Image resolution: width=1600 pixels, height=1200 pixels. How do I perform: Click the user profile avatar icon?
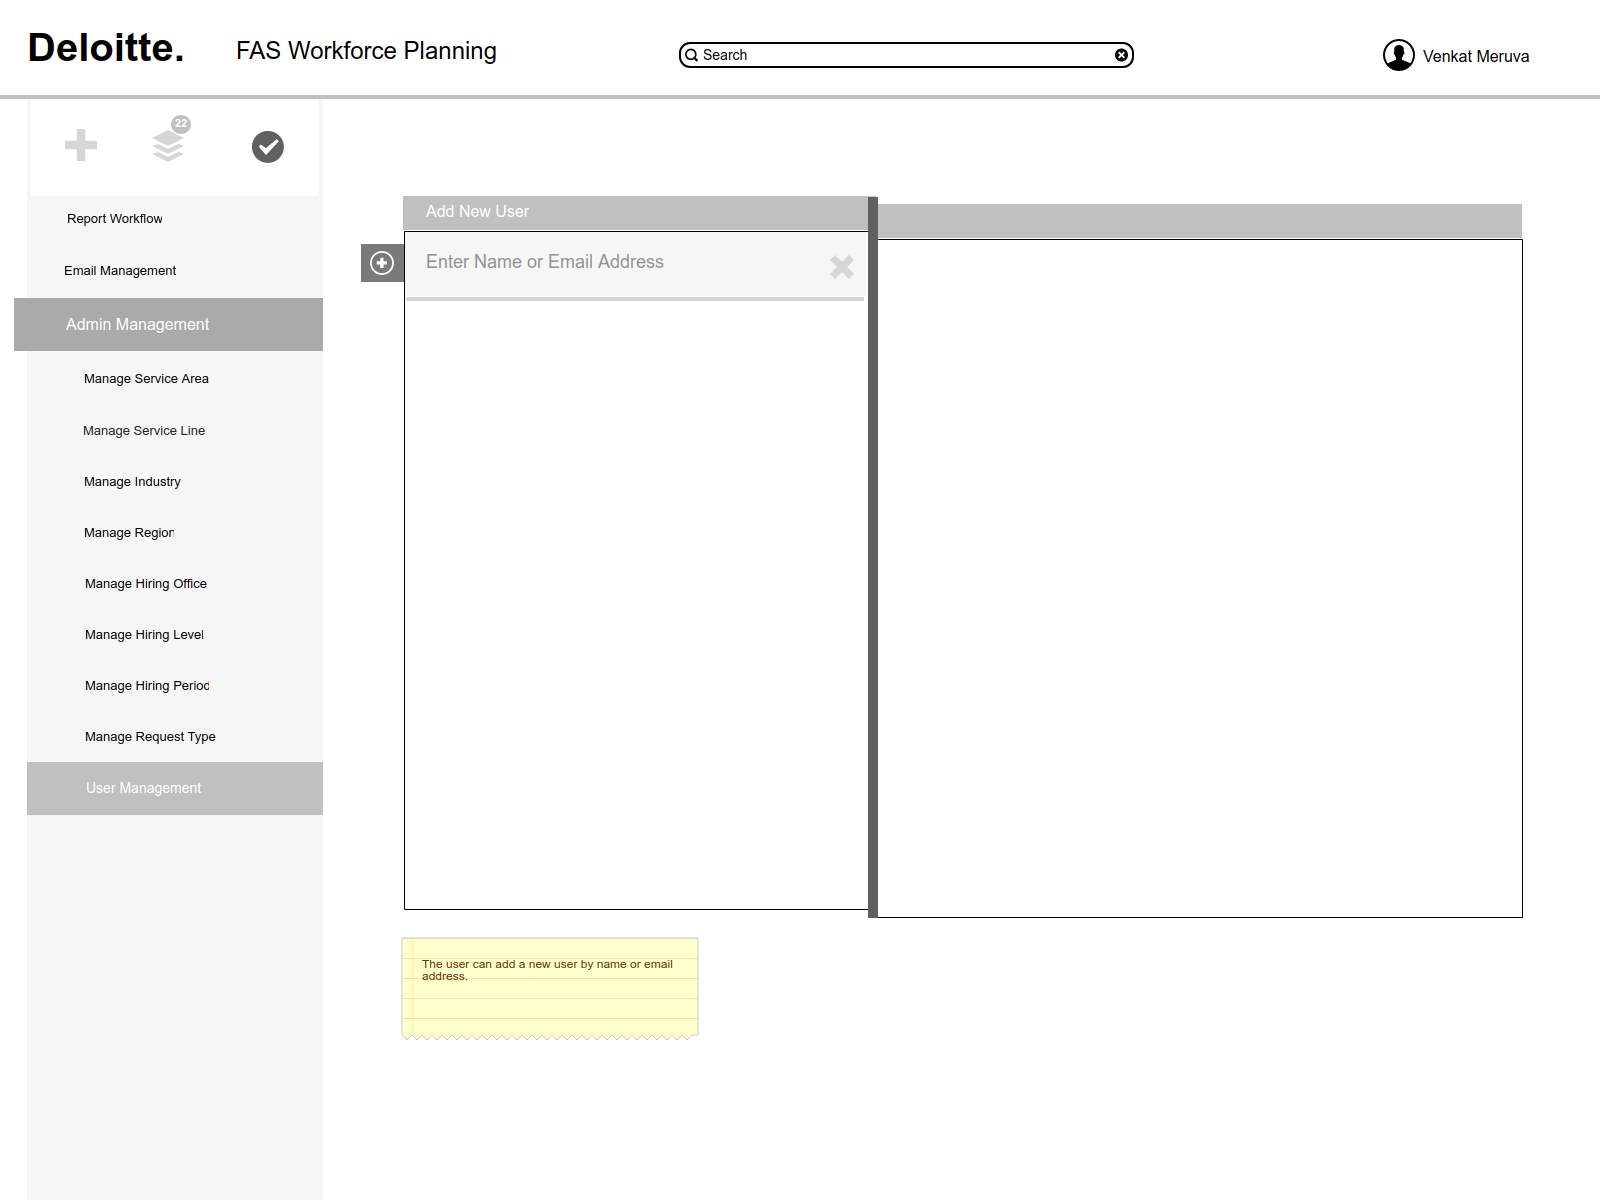pos(1399,55)
